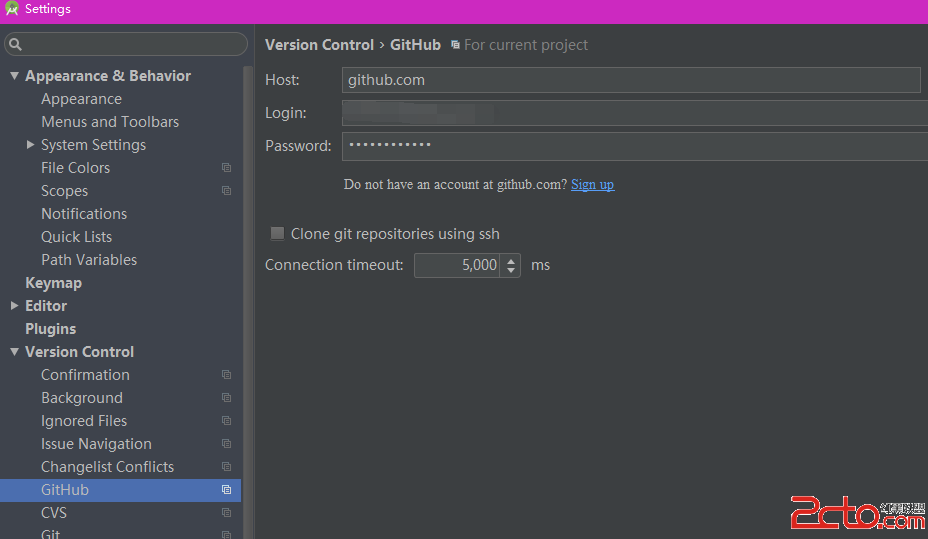Focus the settings search field

point(126,44)
